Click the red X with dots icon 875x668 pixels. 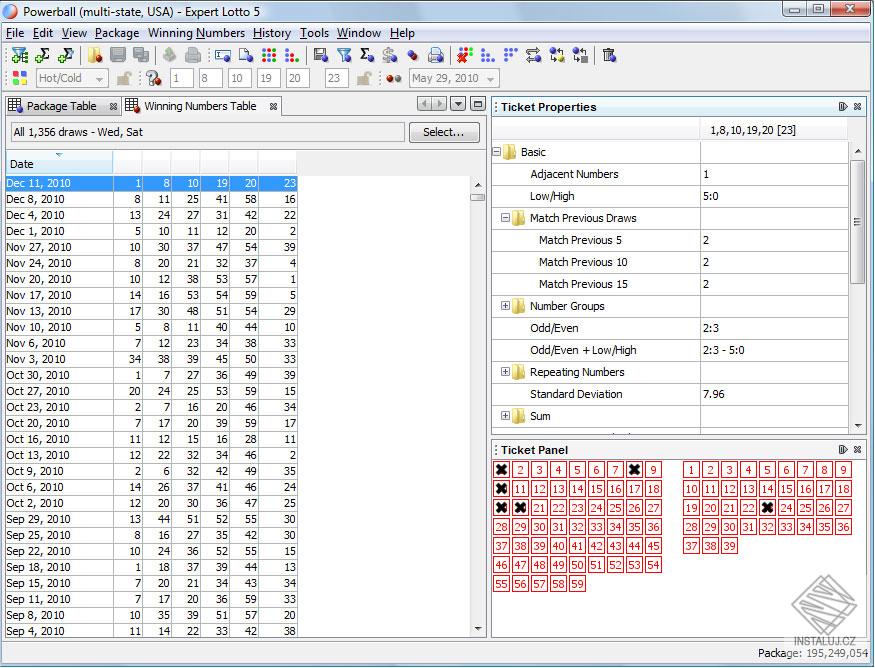(464, 55)
